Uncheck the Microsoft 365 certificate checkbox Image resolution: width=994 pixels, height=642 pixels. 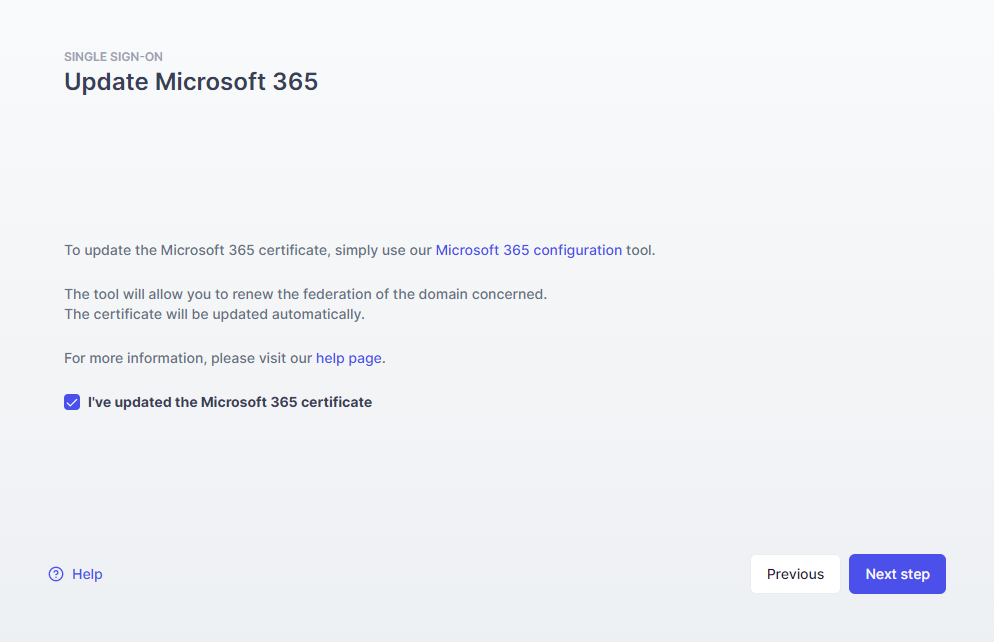[72, 402]
